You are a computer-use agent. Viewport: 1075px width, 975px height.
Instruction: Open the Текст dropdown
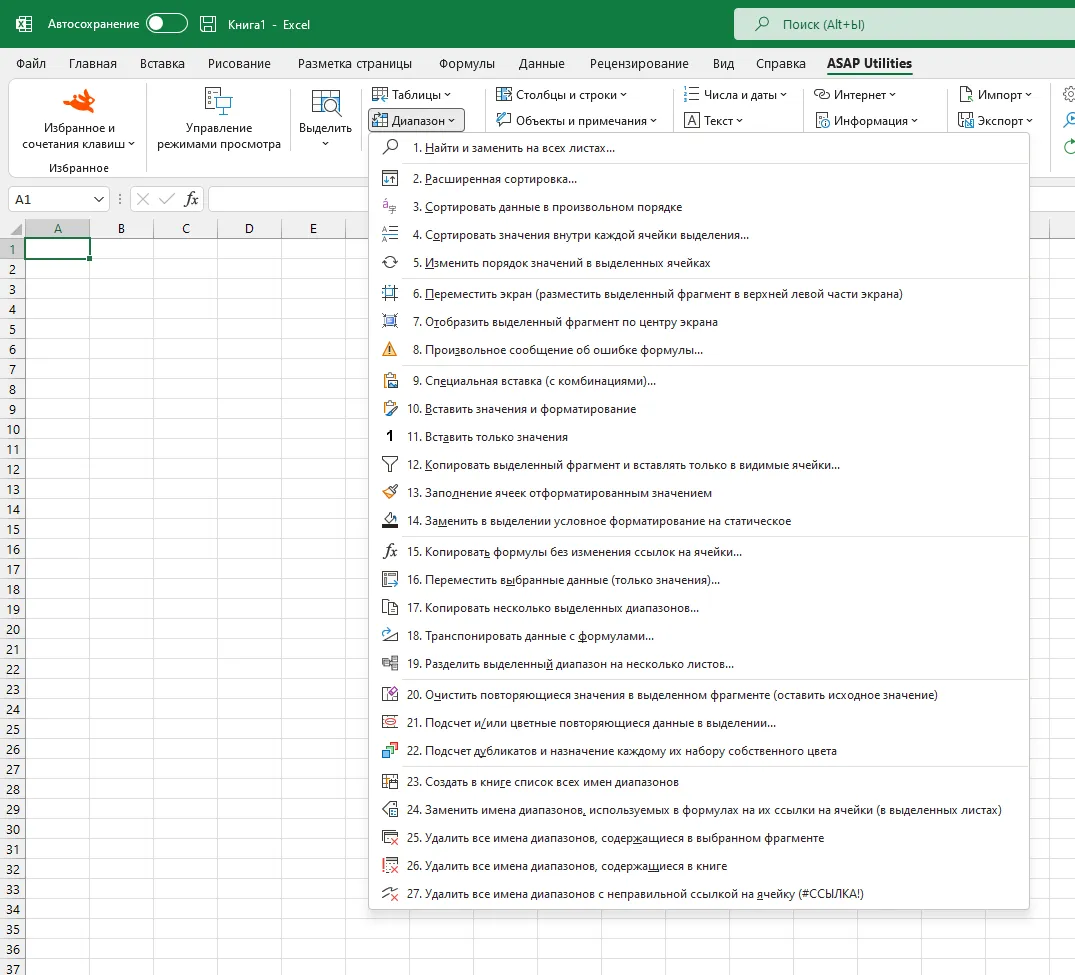[714, 121]
